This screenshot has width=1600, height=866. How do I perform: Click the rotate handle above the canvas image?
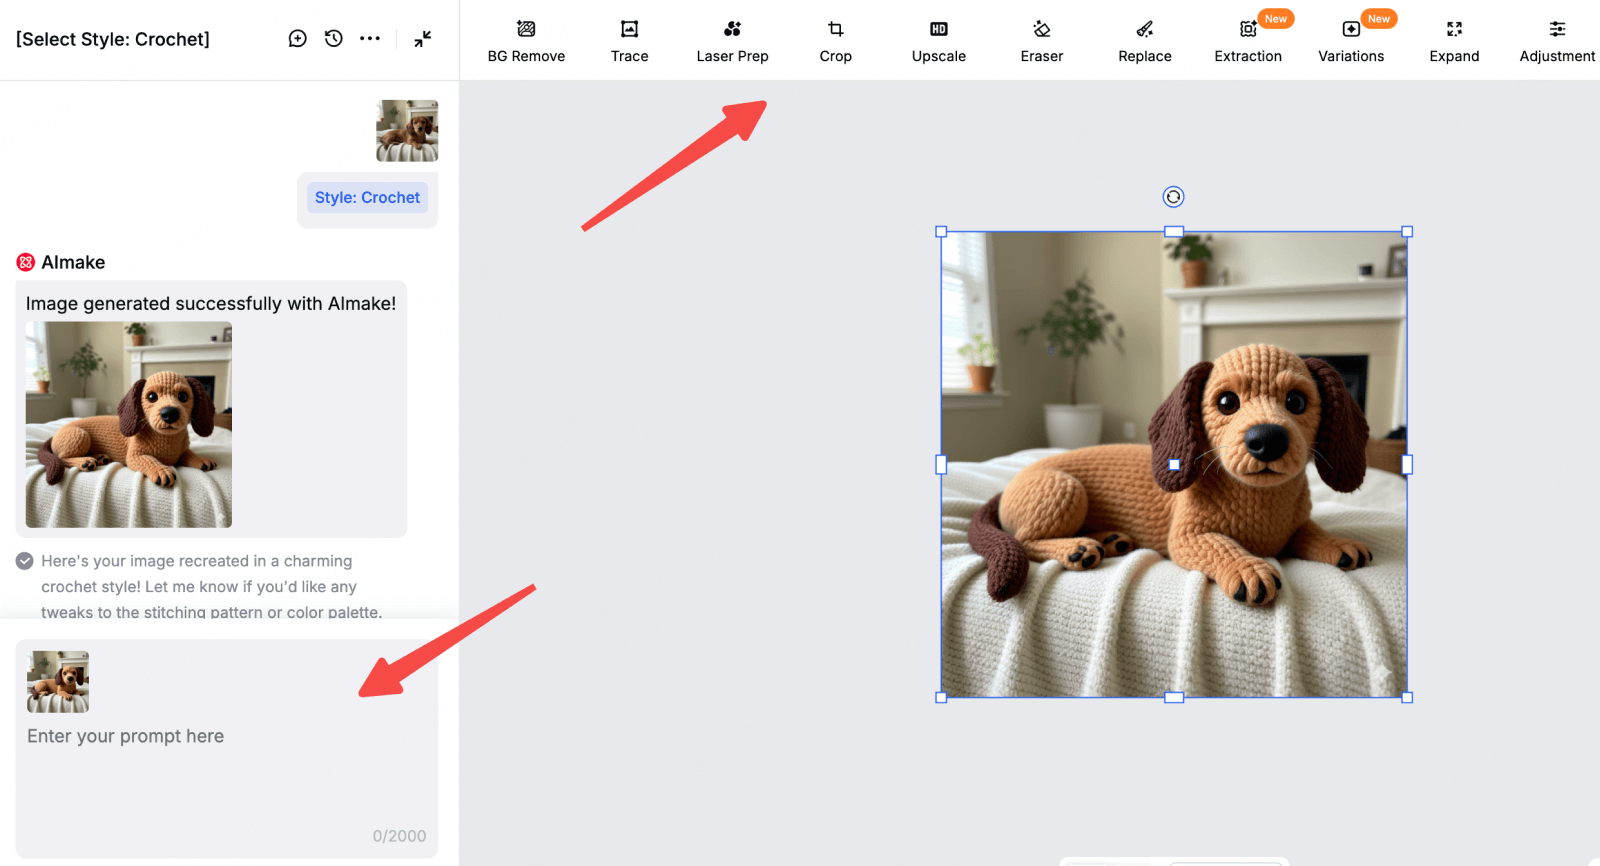coord(1173,197)
